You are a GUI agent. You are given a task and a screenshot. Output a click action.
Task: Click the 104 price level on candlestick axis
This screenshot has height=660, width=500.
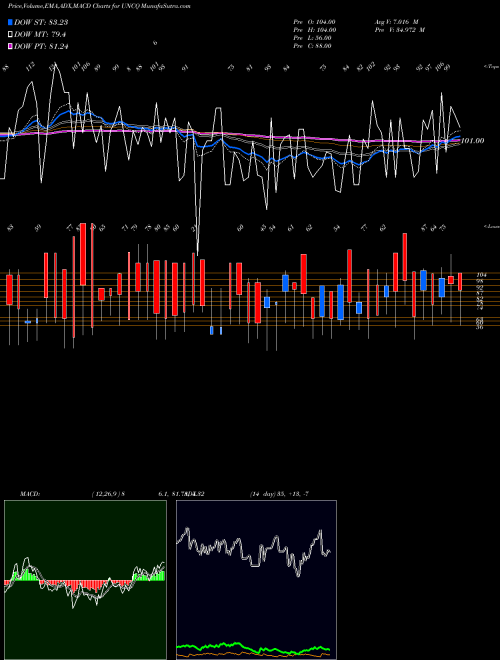click(x=480, y=274)
